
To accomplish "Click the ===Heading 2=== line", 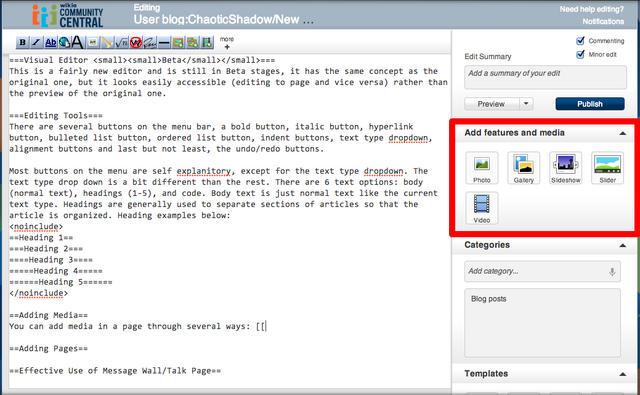I will pos(46,249).
